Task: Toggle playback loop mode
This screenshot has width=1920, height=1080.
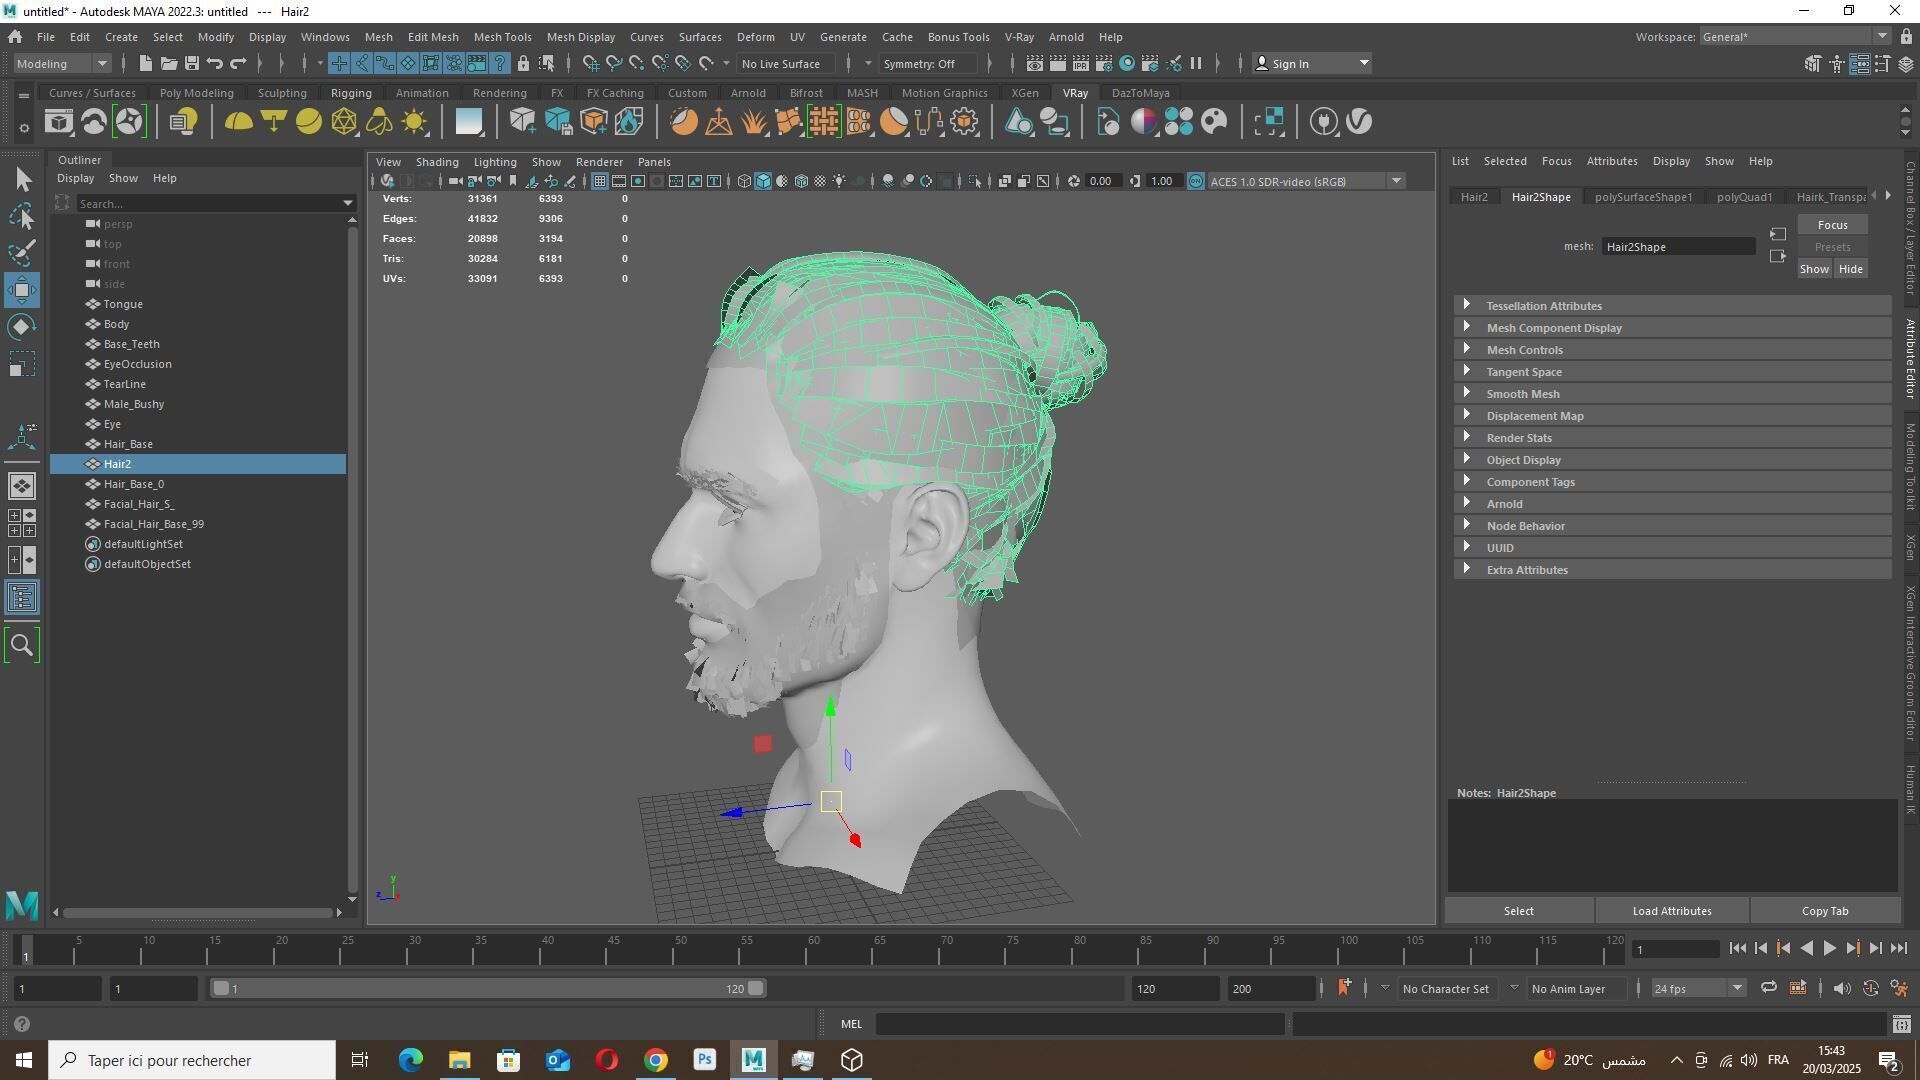Action: pos(1768,989)
